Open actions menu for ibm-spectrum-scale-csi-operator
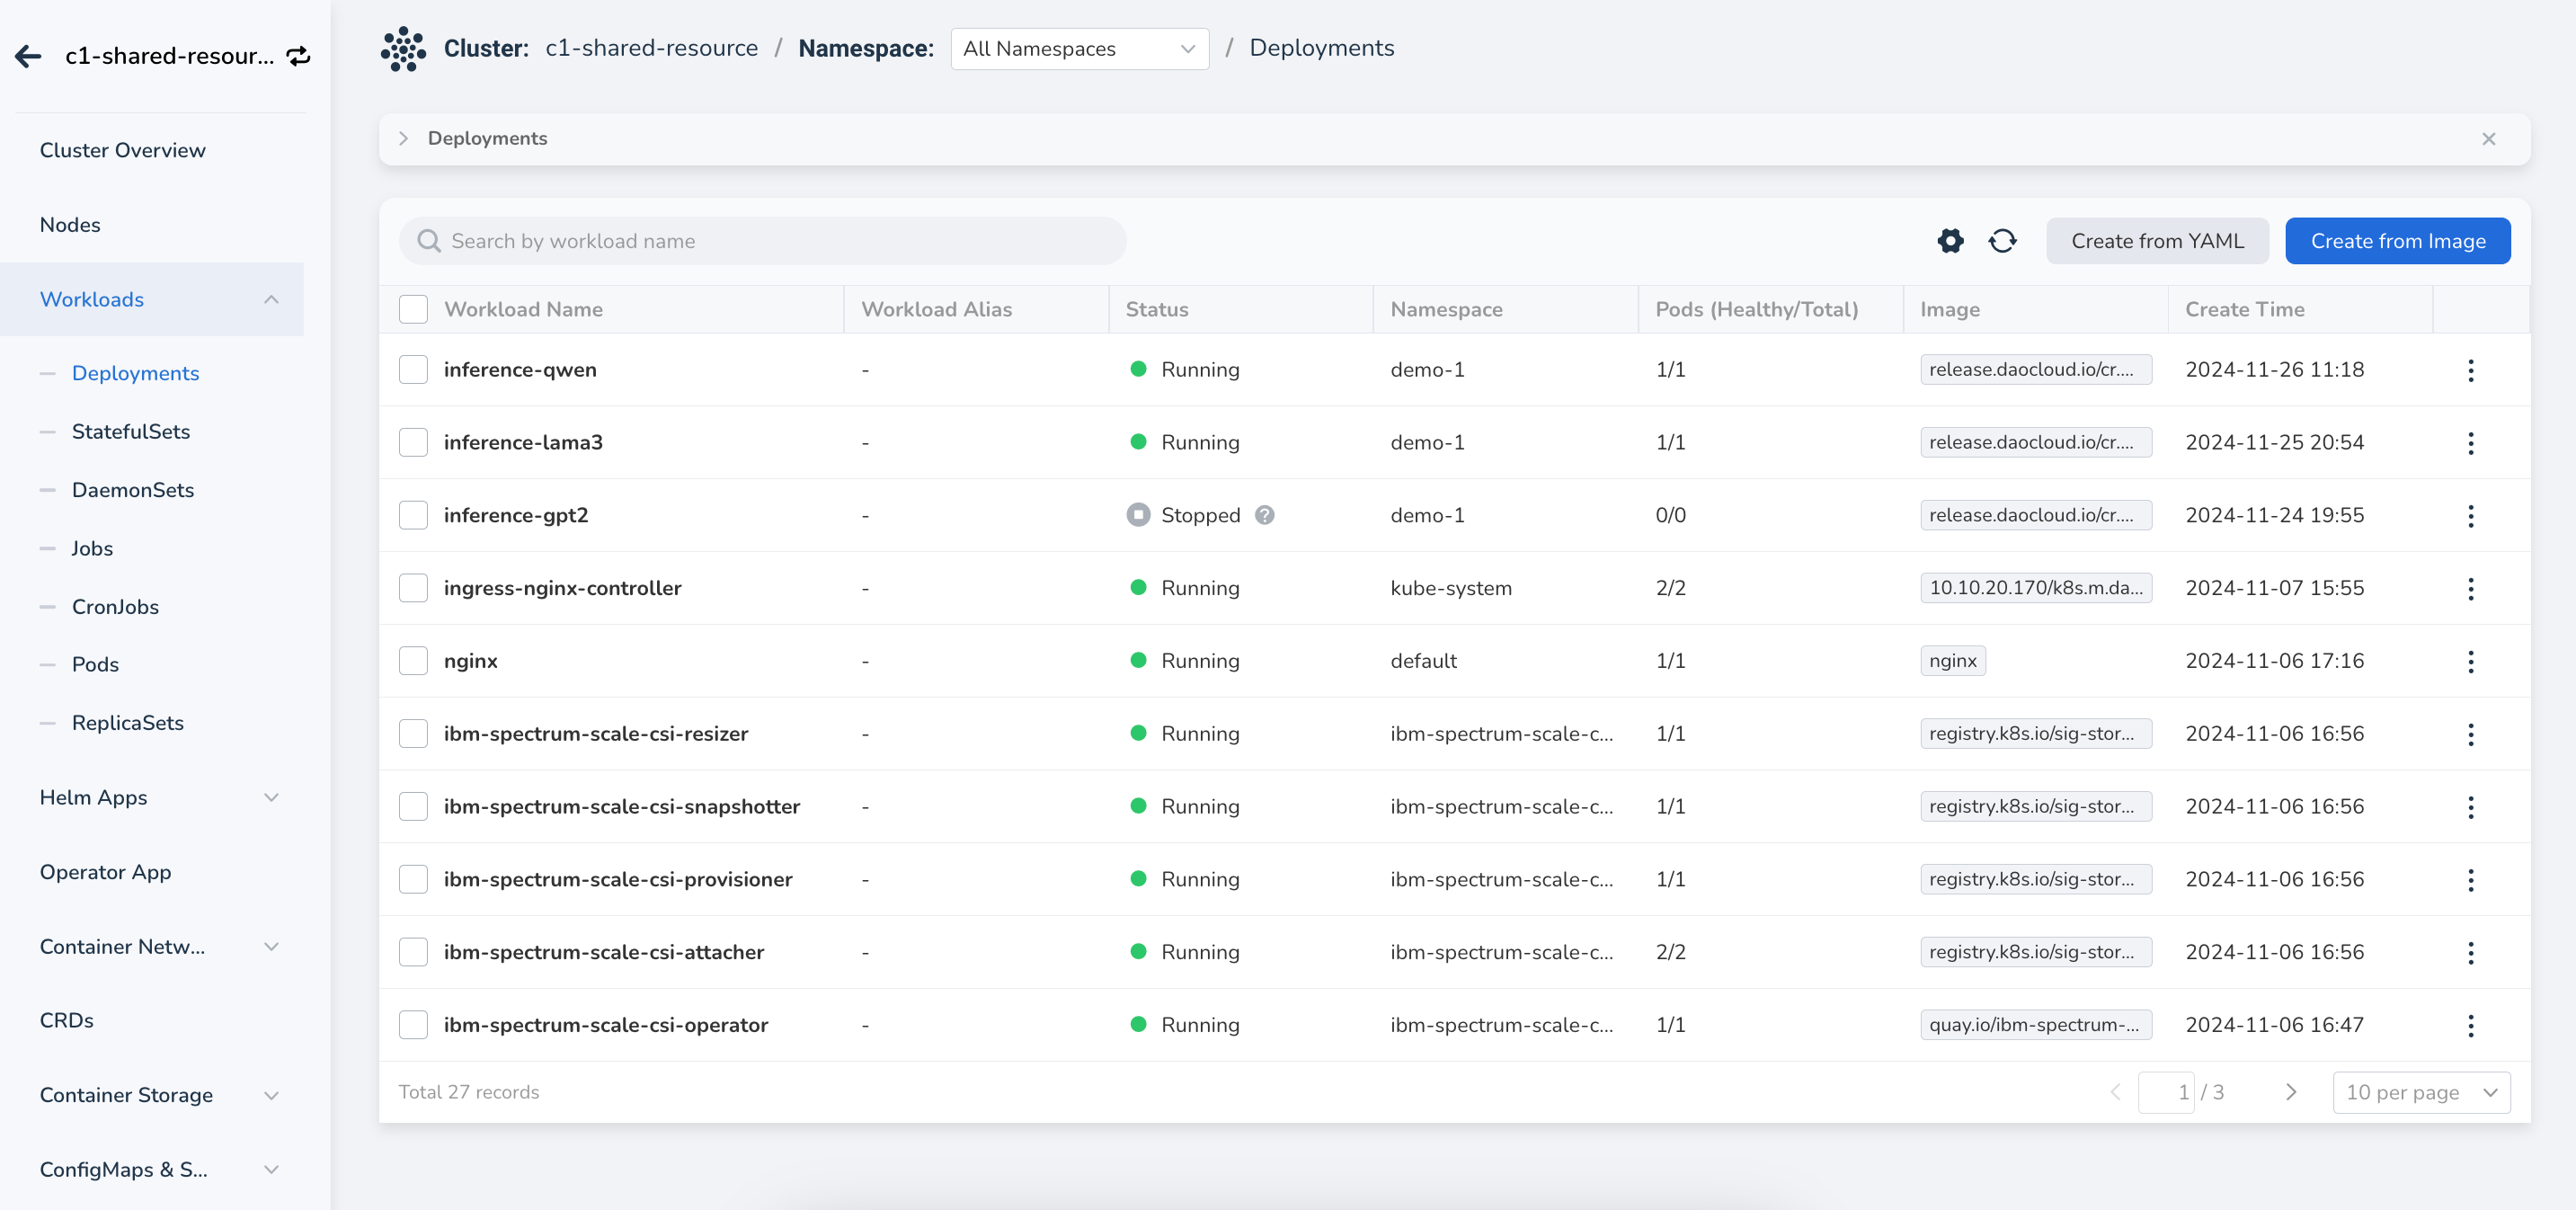The width and height of the screenshot is (2576, 1210). pos(2470,1025)
